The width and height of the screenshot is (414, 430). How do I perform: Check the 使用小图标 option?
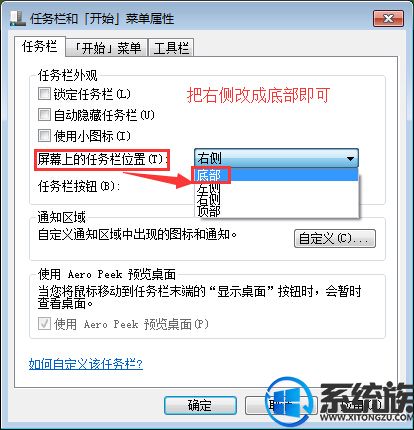pos(44,135)
